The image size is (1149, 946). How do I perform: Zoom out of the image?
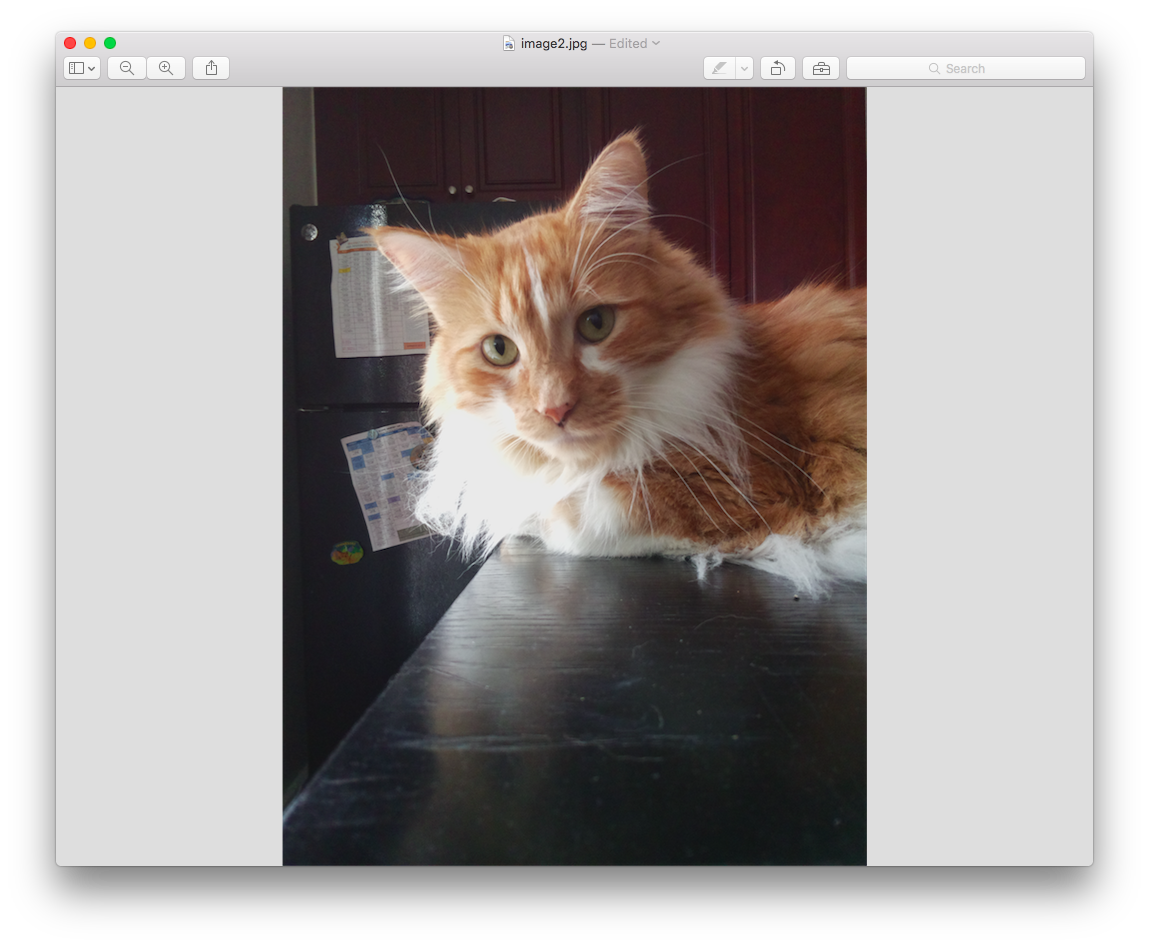coord(126,67)
